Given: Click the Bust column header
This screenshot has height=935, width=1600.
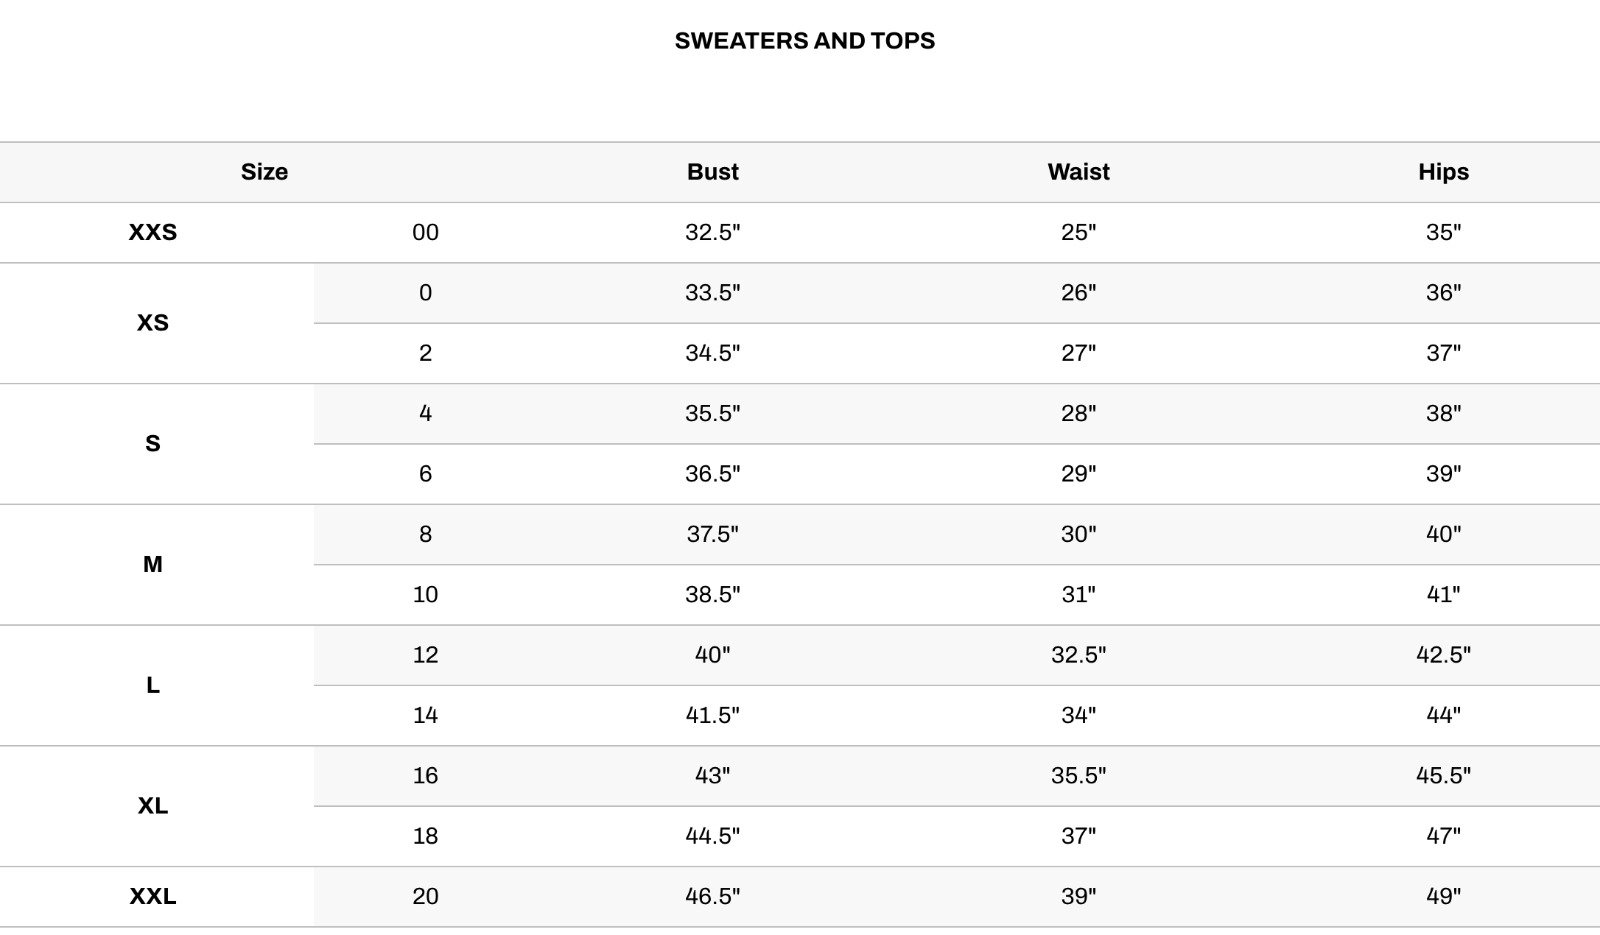Looking at the screenshot, I should point(712,172).
